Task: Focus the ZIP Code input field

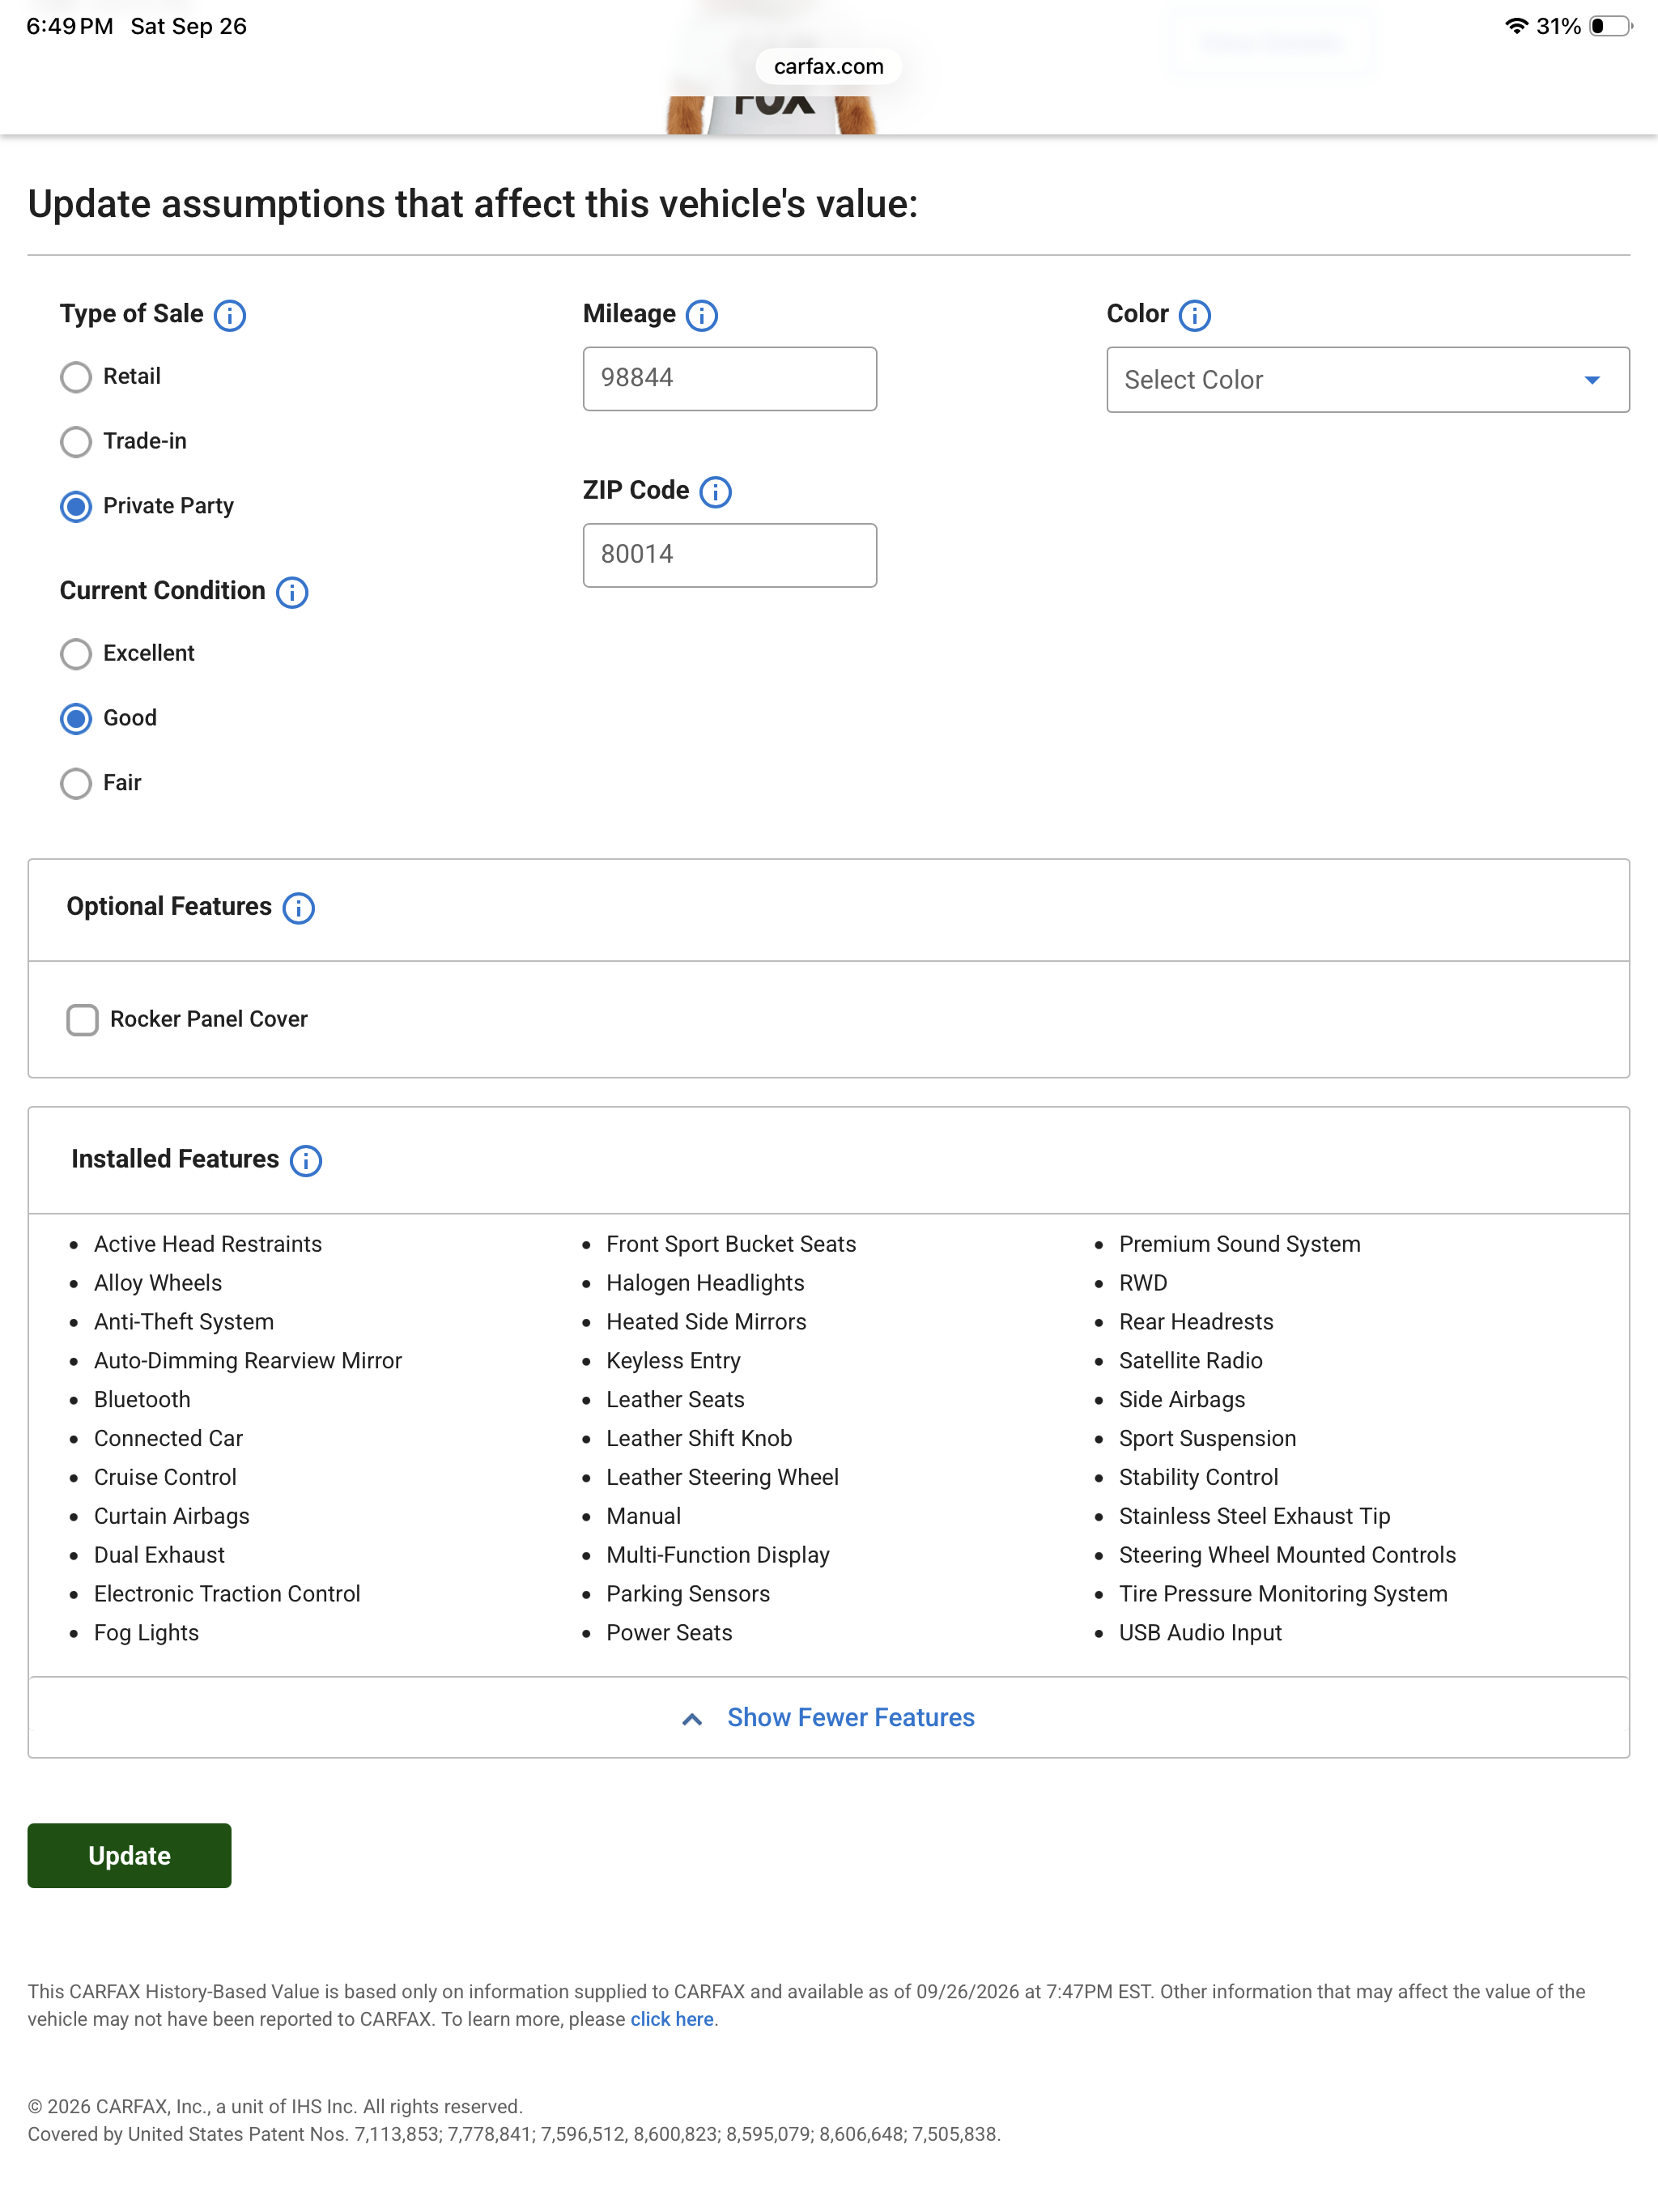Action: point(729,555)
